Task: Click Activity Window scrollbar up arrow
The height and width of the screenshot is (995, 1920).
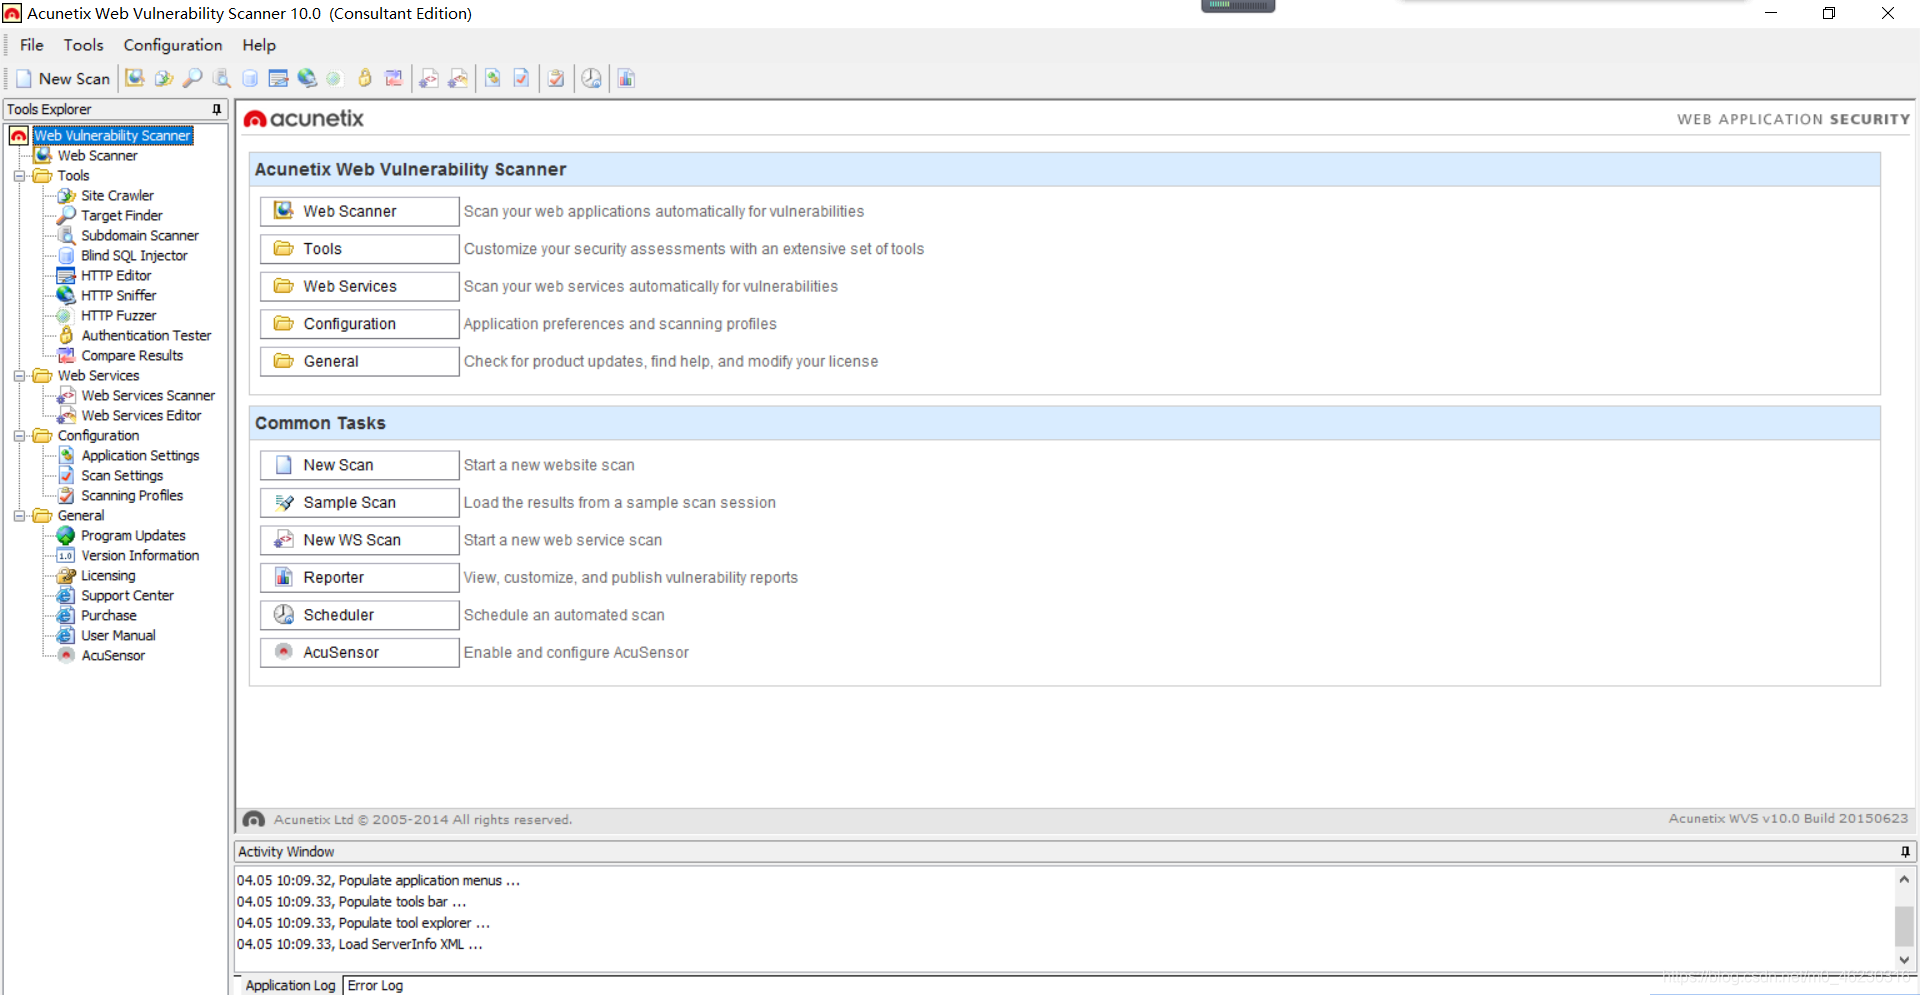Action: click(1904, 879)
